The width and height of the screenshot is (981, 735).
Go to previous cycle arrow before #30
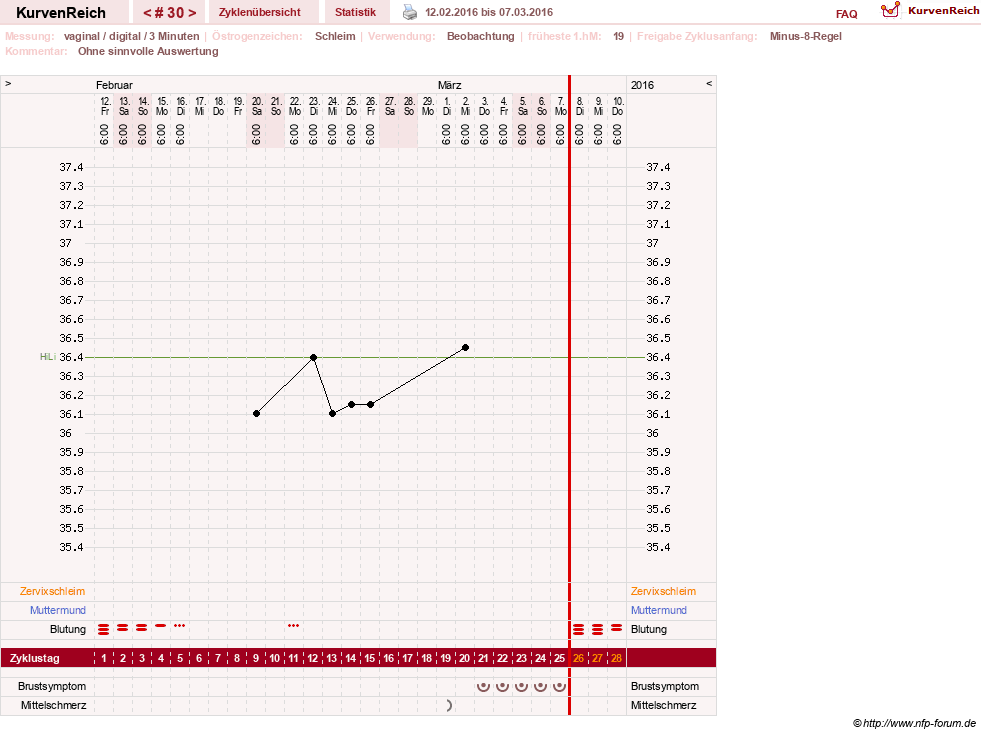click(147, 13)
